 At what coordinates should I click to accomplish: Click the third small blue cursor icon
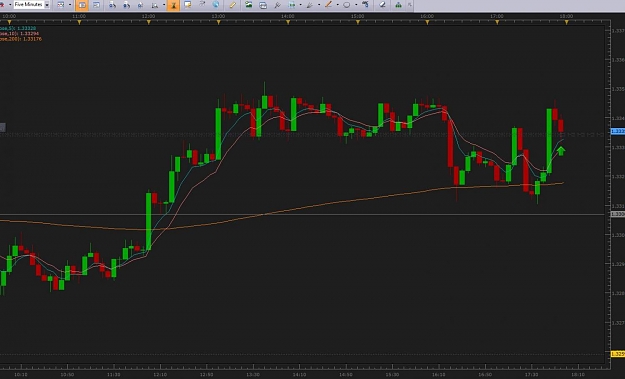tap(140, 5)
